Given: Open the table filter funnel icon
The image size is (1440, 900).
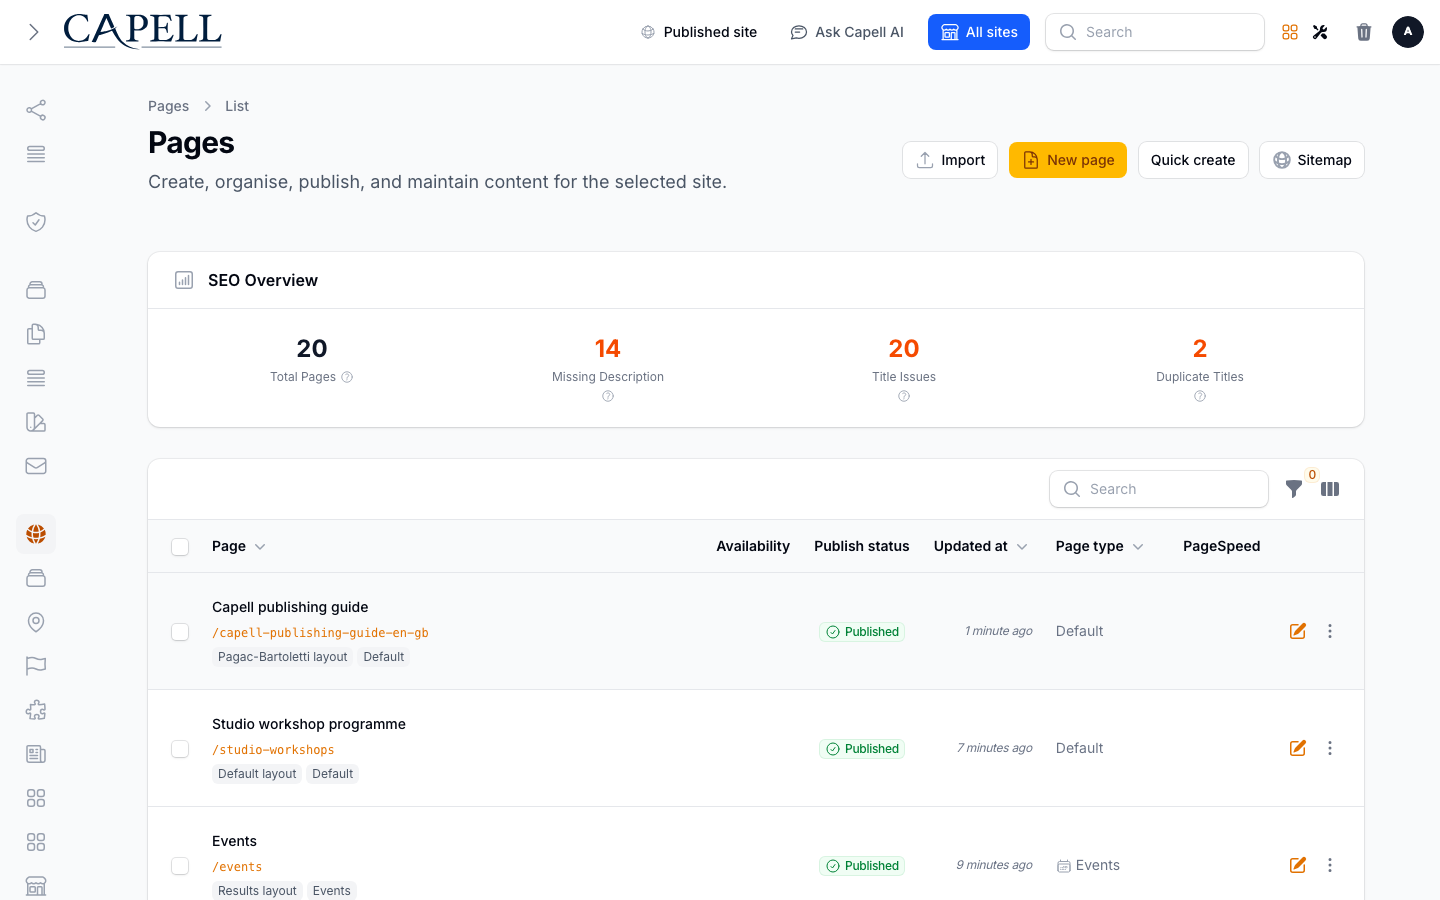Looking at the screenshot, I should (x=1294, y=489).
